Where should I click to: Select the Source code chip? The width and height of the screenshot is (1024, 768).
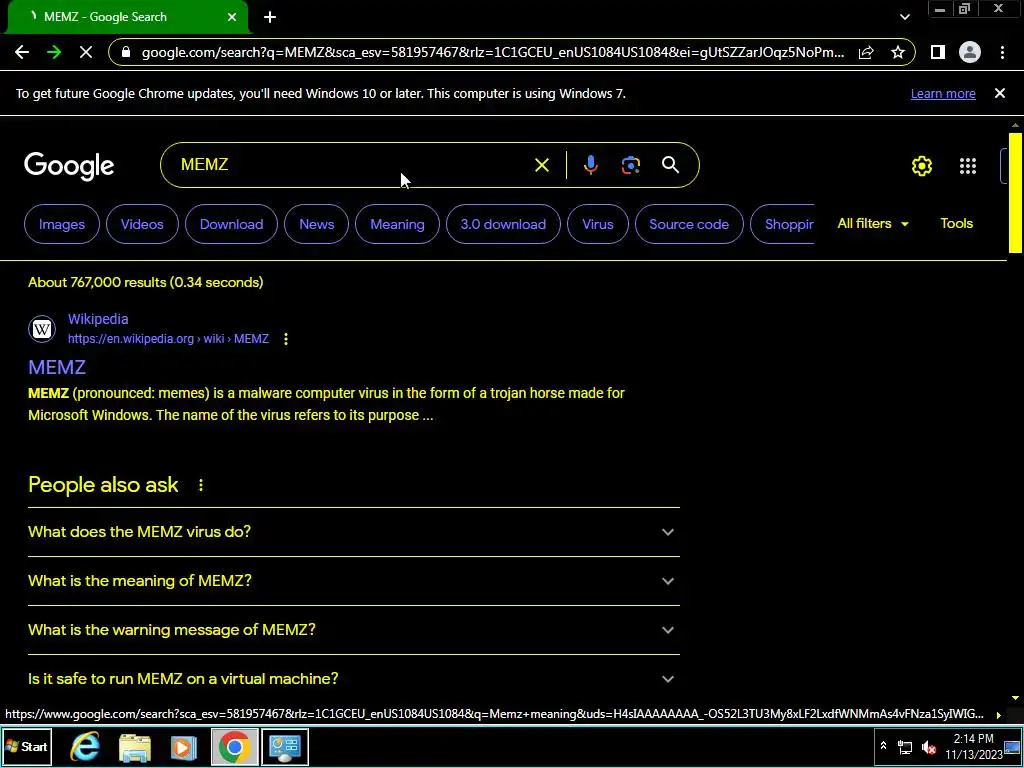coord(689,224)
